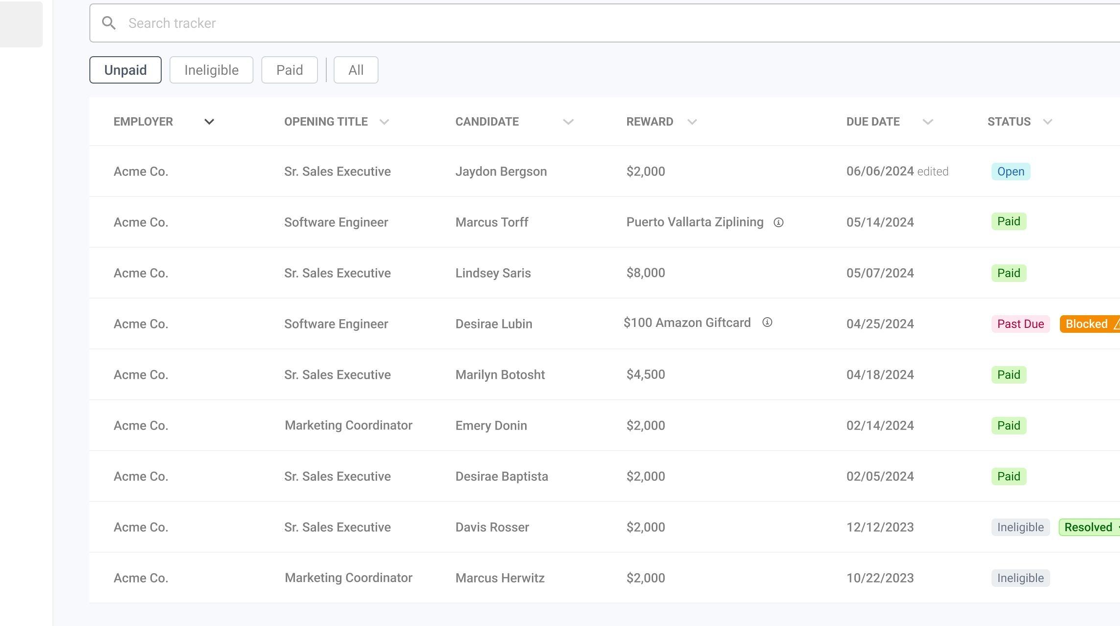Click the Blocked badge for Desirae Lubin
Image resolution: width=1120 pixels, height=626 pixels.
pyautogui.click(x=1090, y=324)
